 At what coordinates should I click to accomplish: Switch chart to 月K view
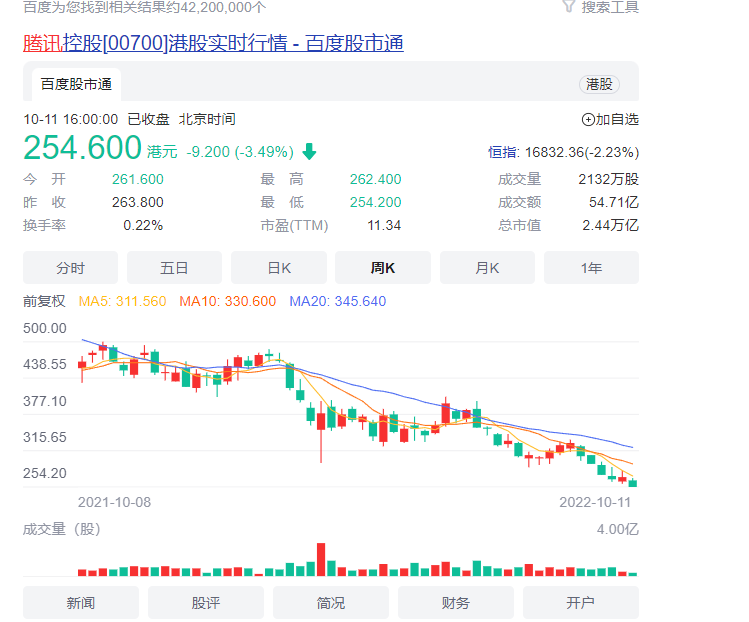tap(487, 268)
